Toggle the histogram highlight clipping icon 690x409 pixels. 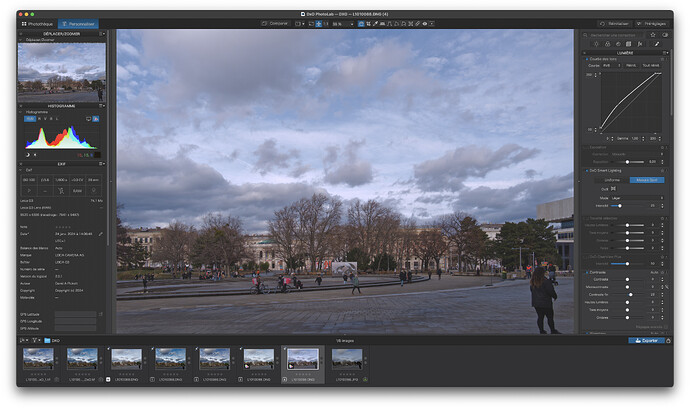pos(35,155)
